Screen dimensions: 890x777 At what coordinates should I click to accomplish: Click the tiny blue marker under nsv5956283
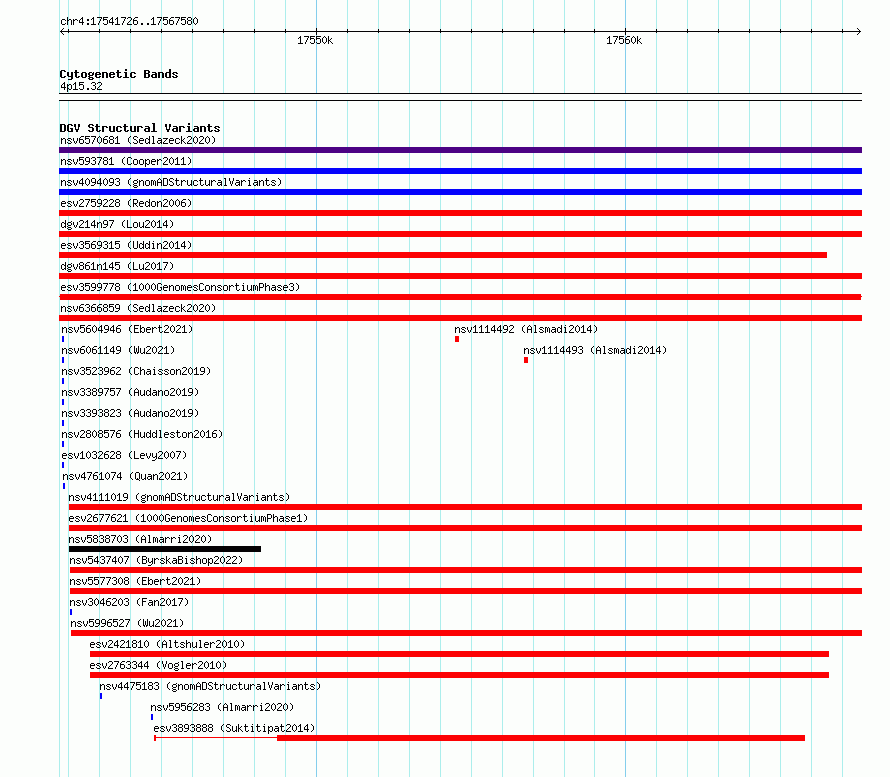coord(152,717)
